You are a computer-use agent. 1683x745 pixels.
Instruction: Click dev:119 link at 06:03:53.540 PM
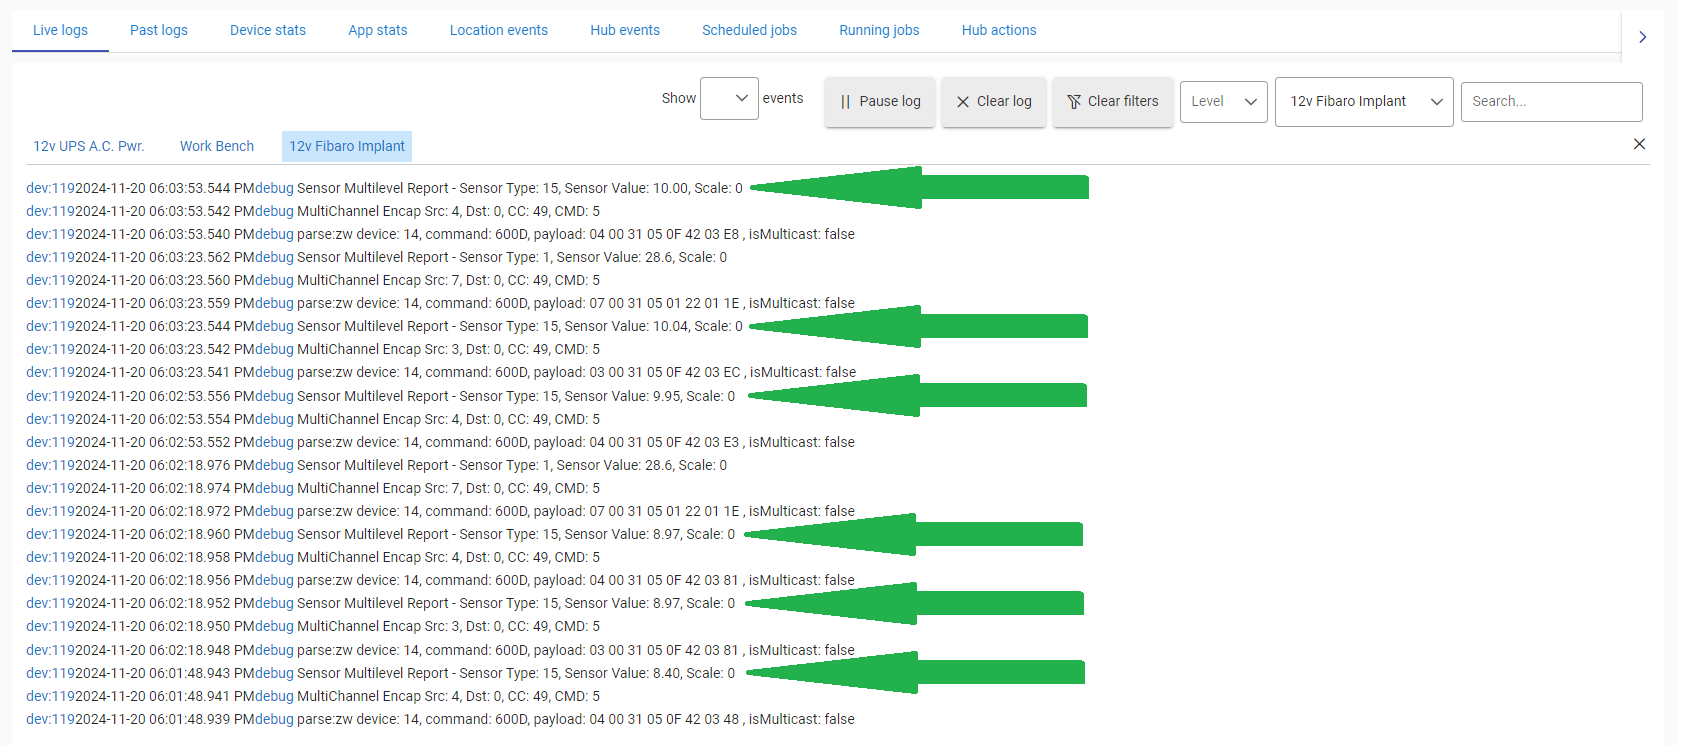[50, 234]
